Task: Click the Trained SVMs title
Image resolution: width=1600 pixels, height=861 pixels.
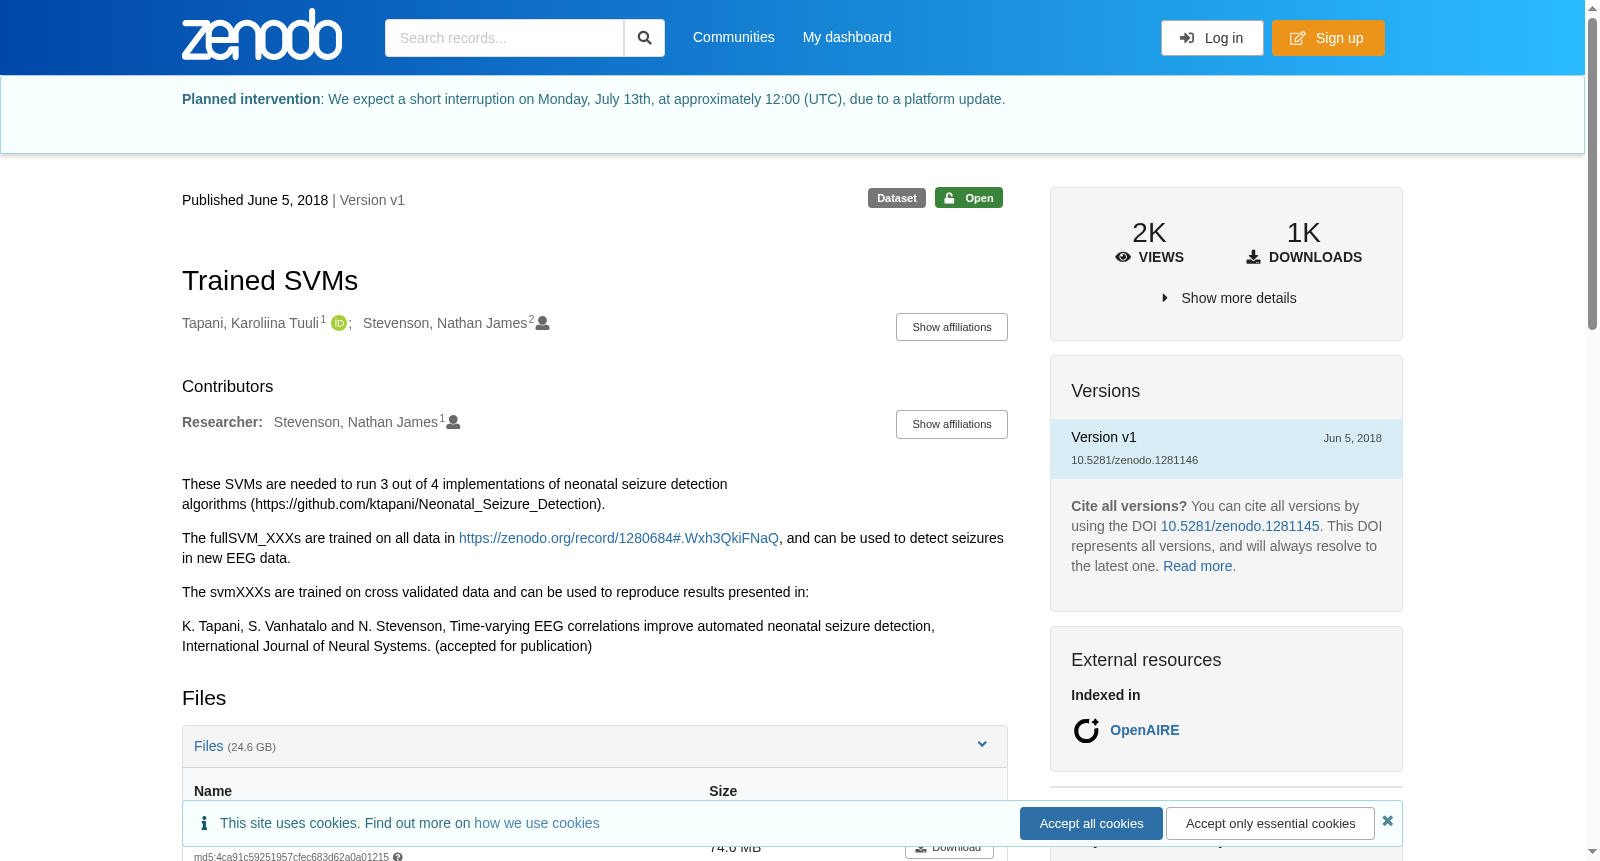Action: point(270,281)
